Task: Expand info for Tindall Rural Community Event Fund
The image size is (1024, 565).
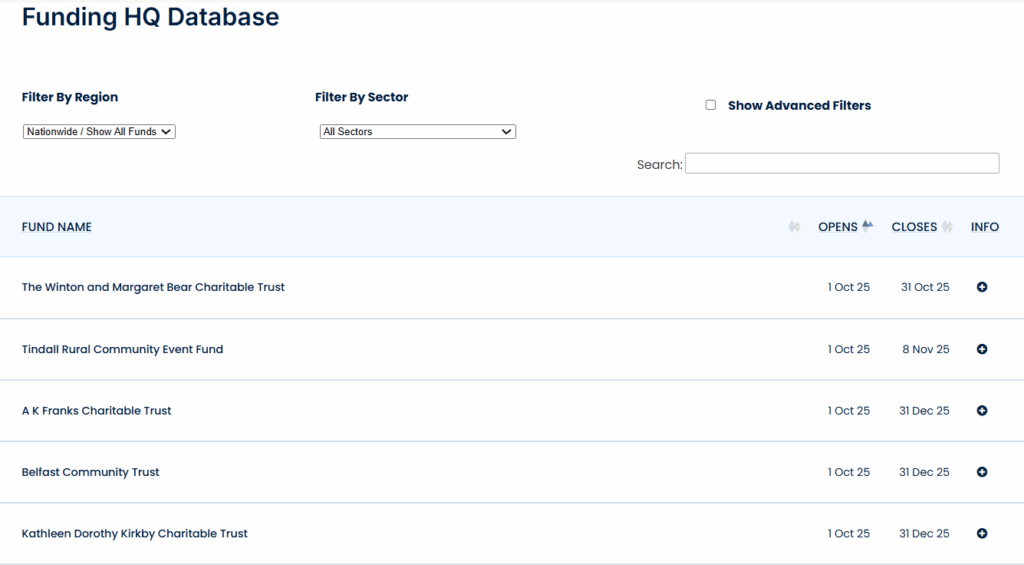Action: coord(981,350)
